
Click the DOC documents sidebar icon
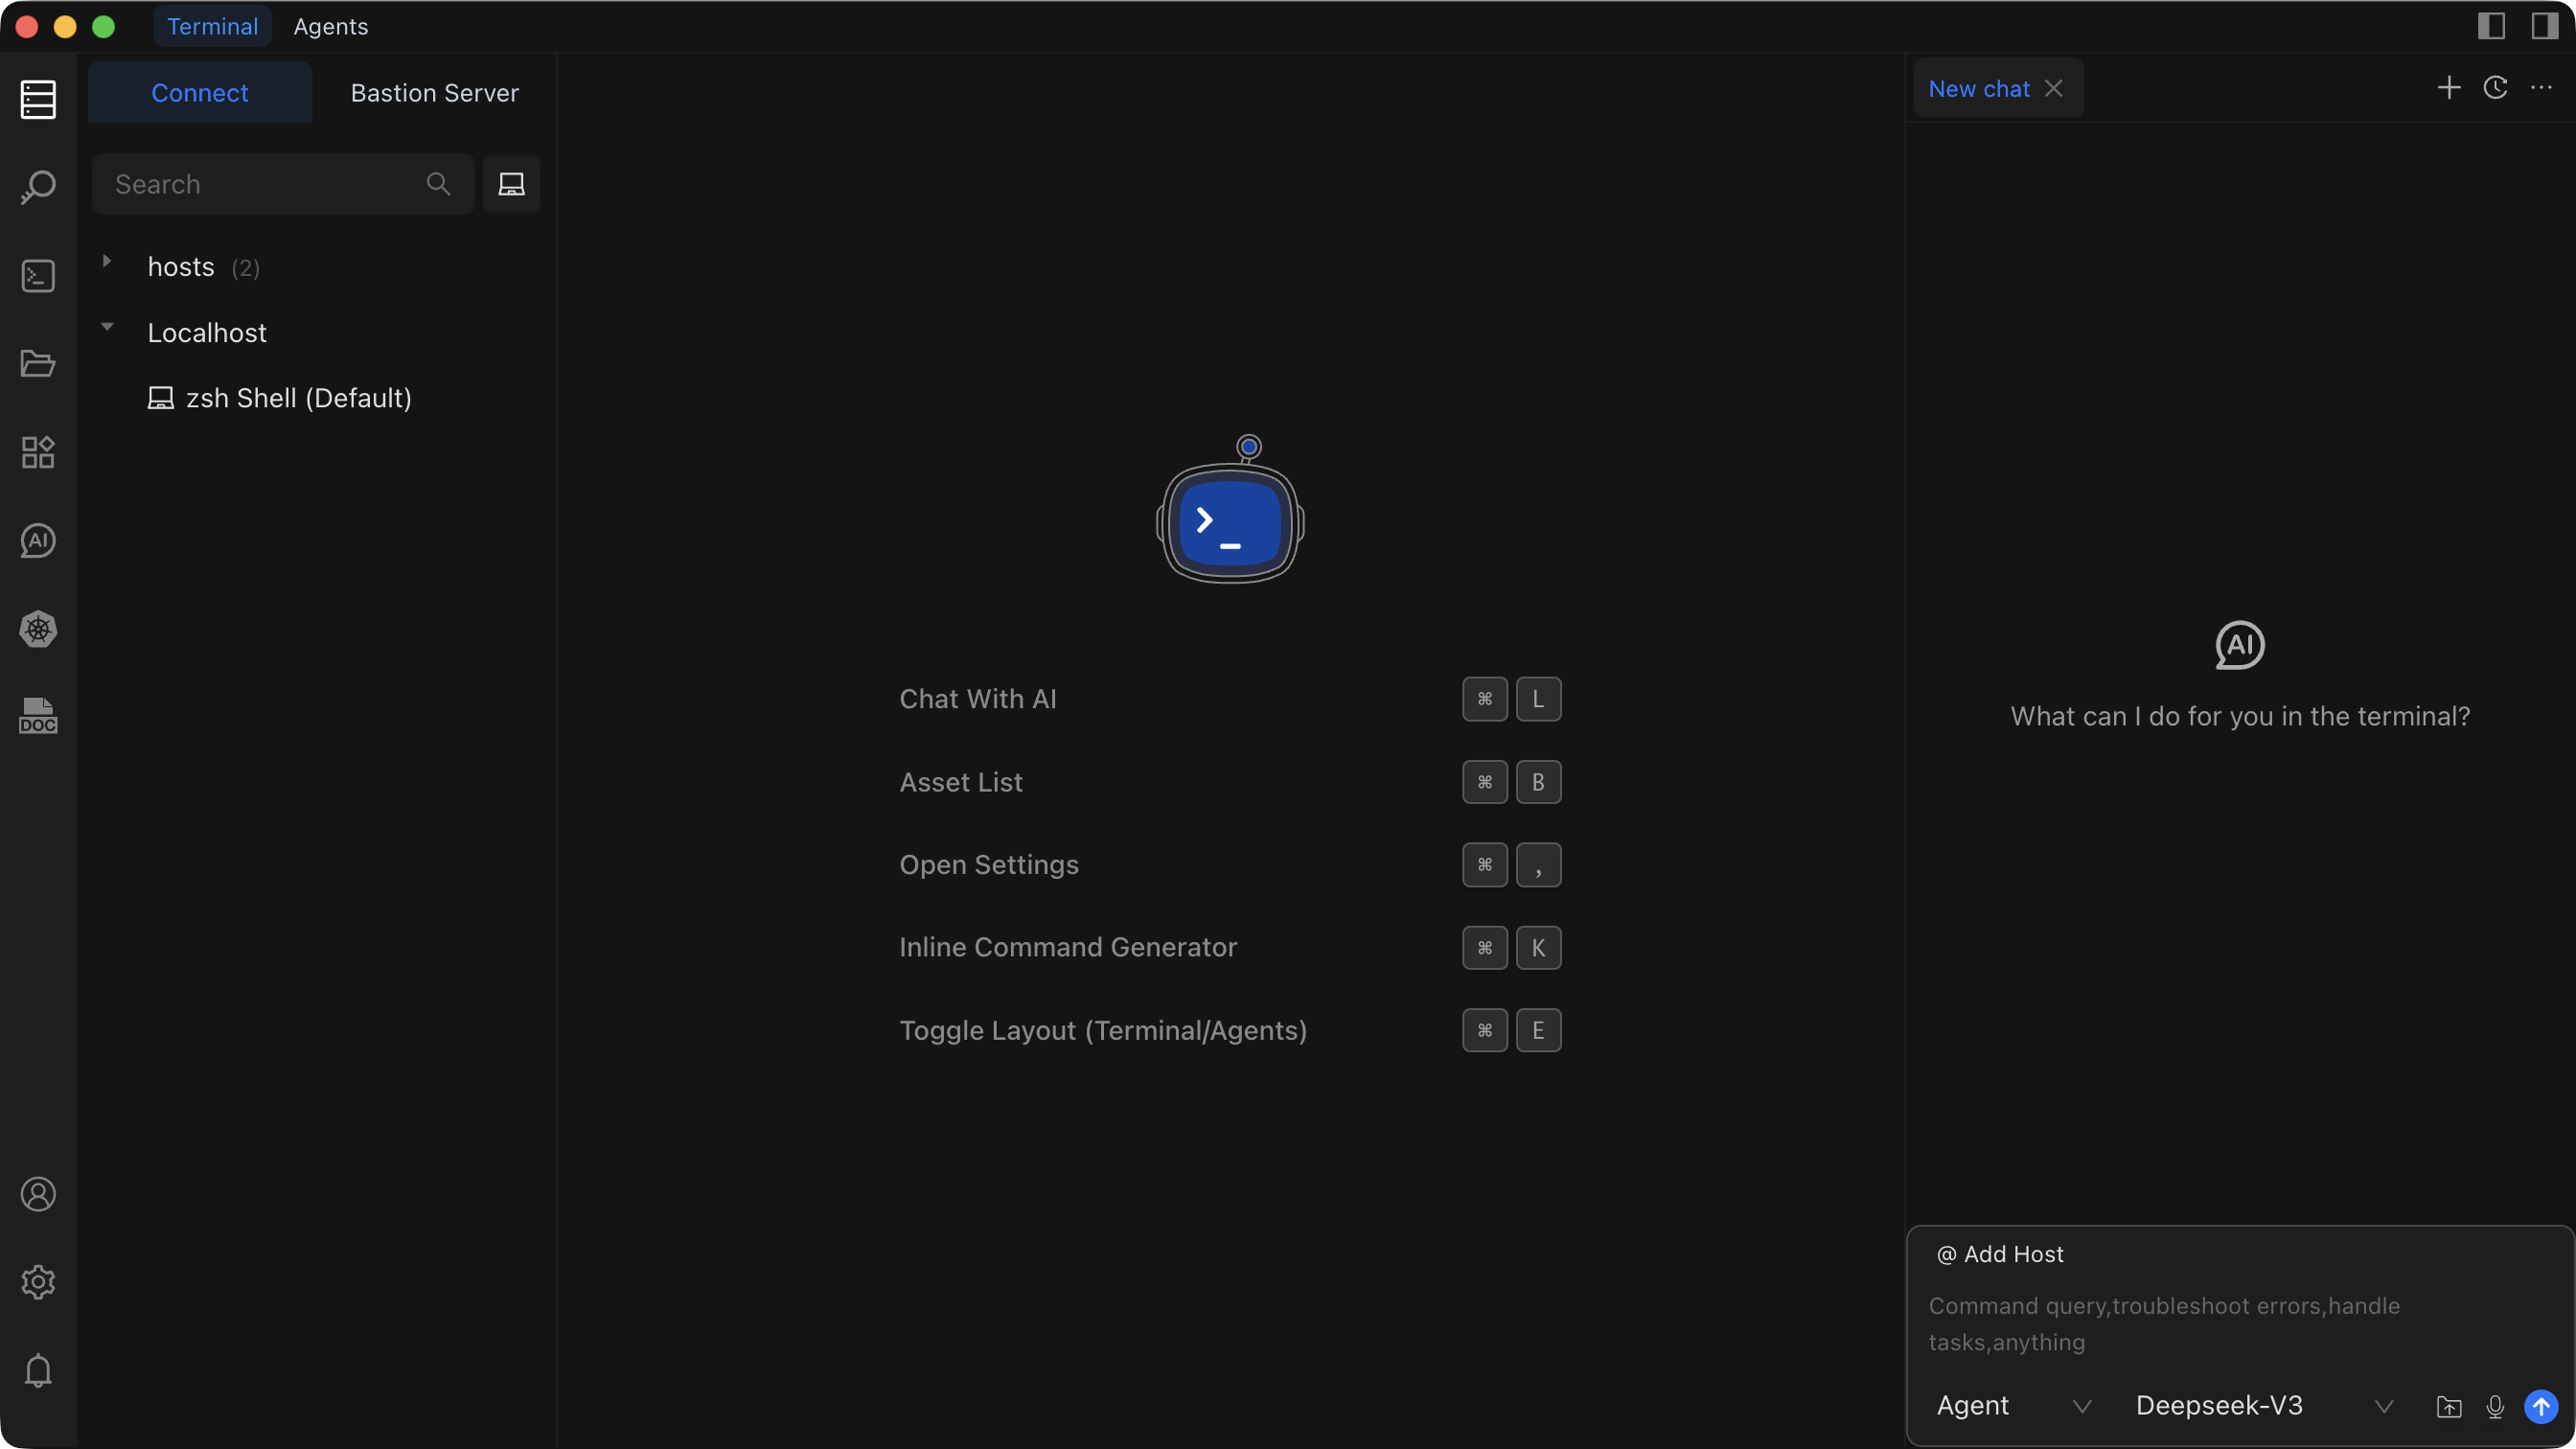click(x=38, y=716)
